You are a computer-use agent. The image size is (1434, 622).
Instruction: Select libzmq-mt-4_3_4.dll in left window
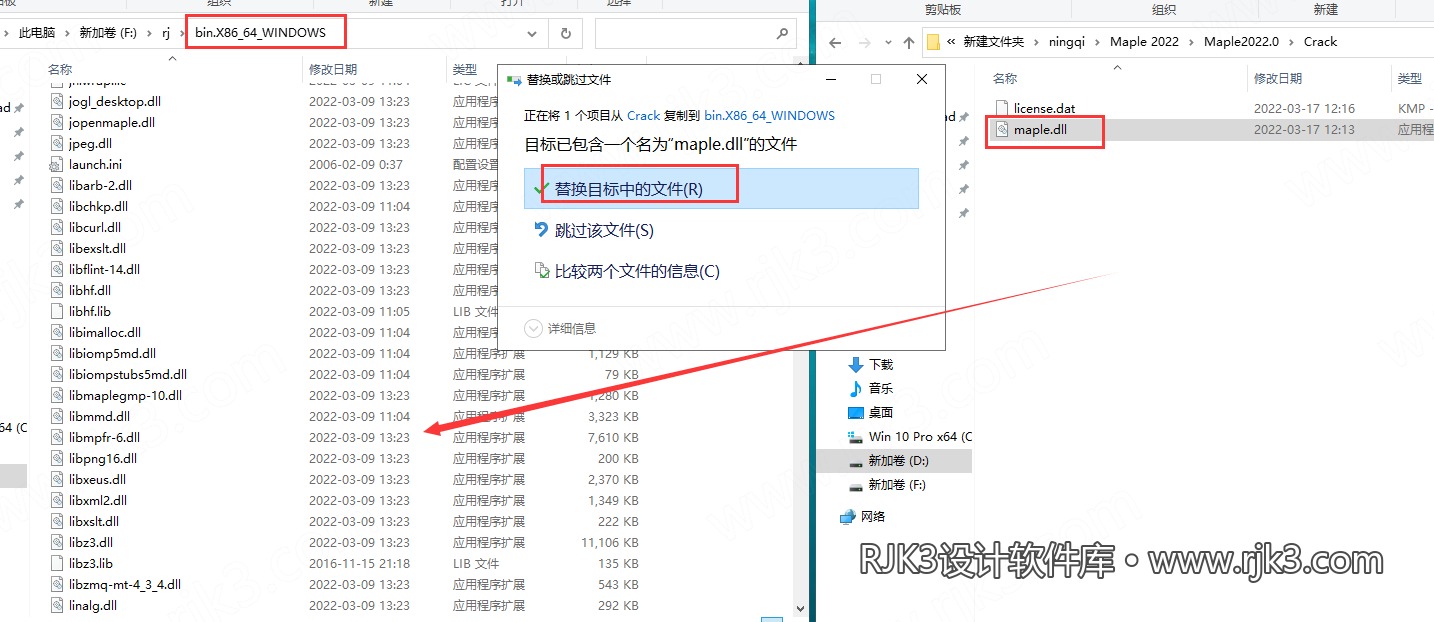click(124, 584)
